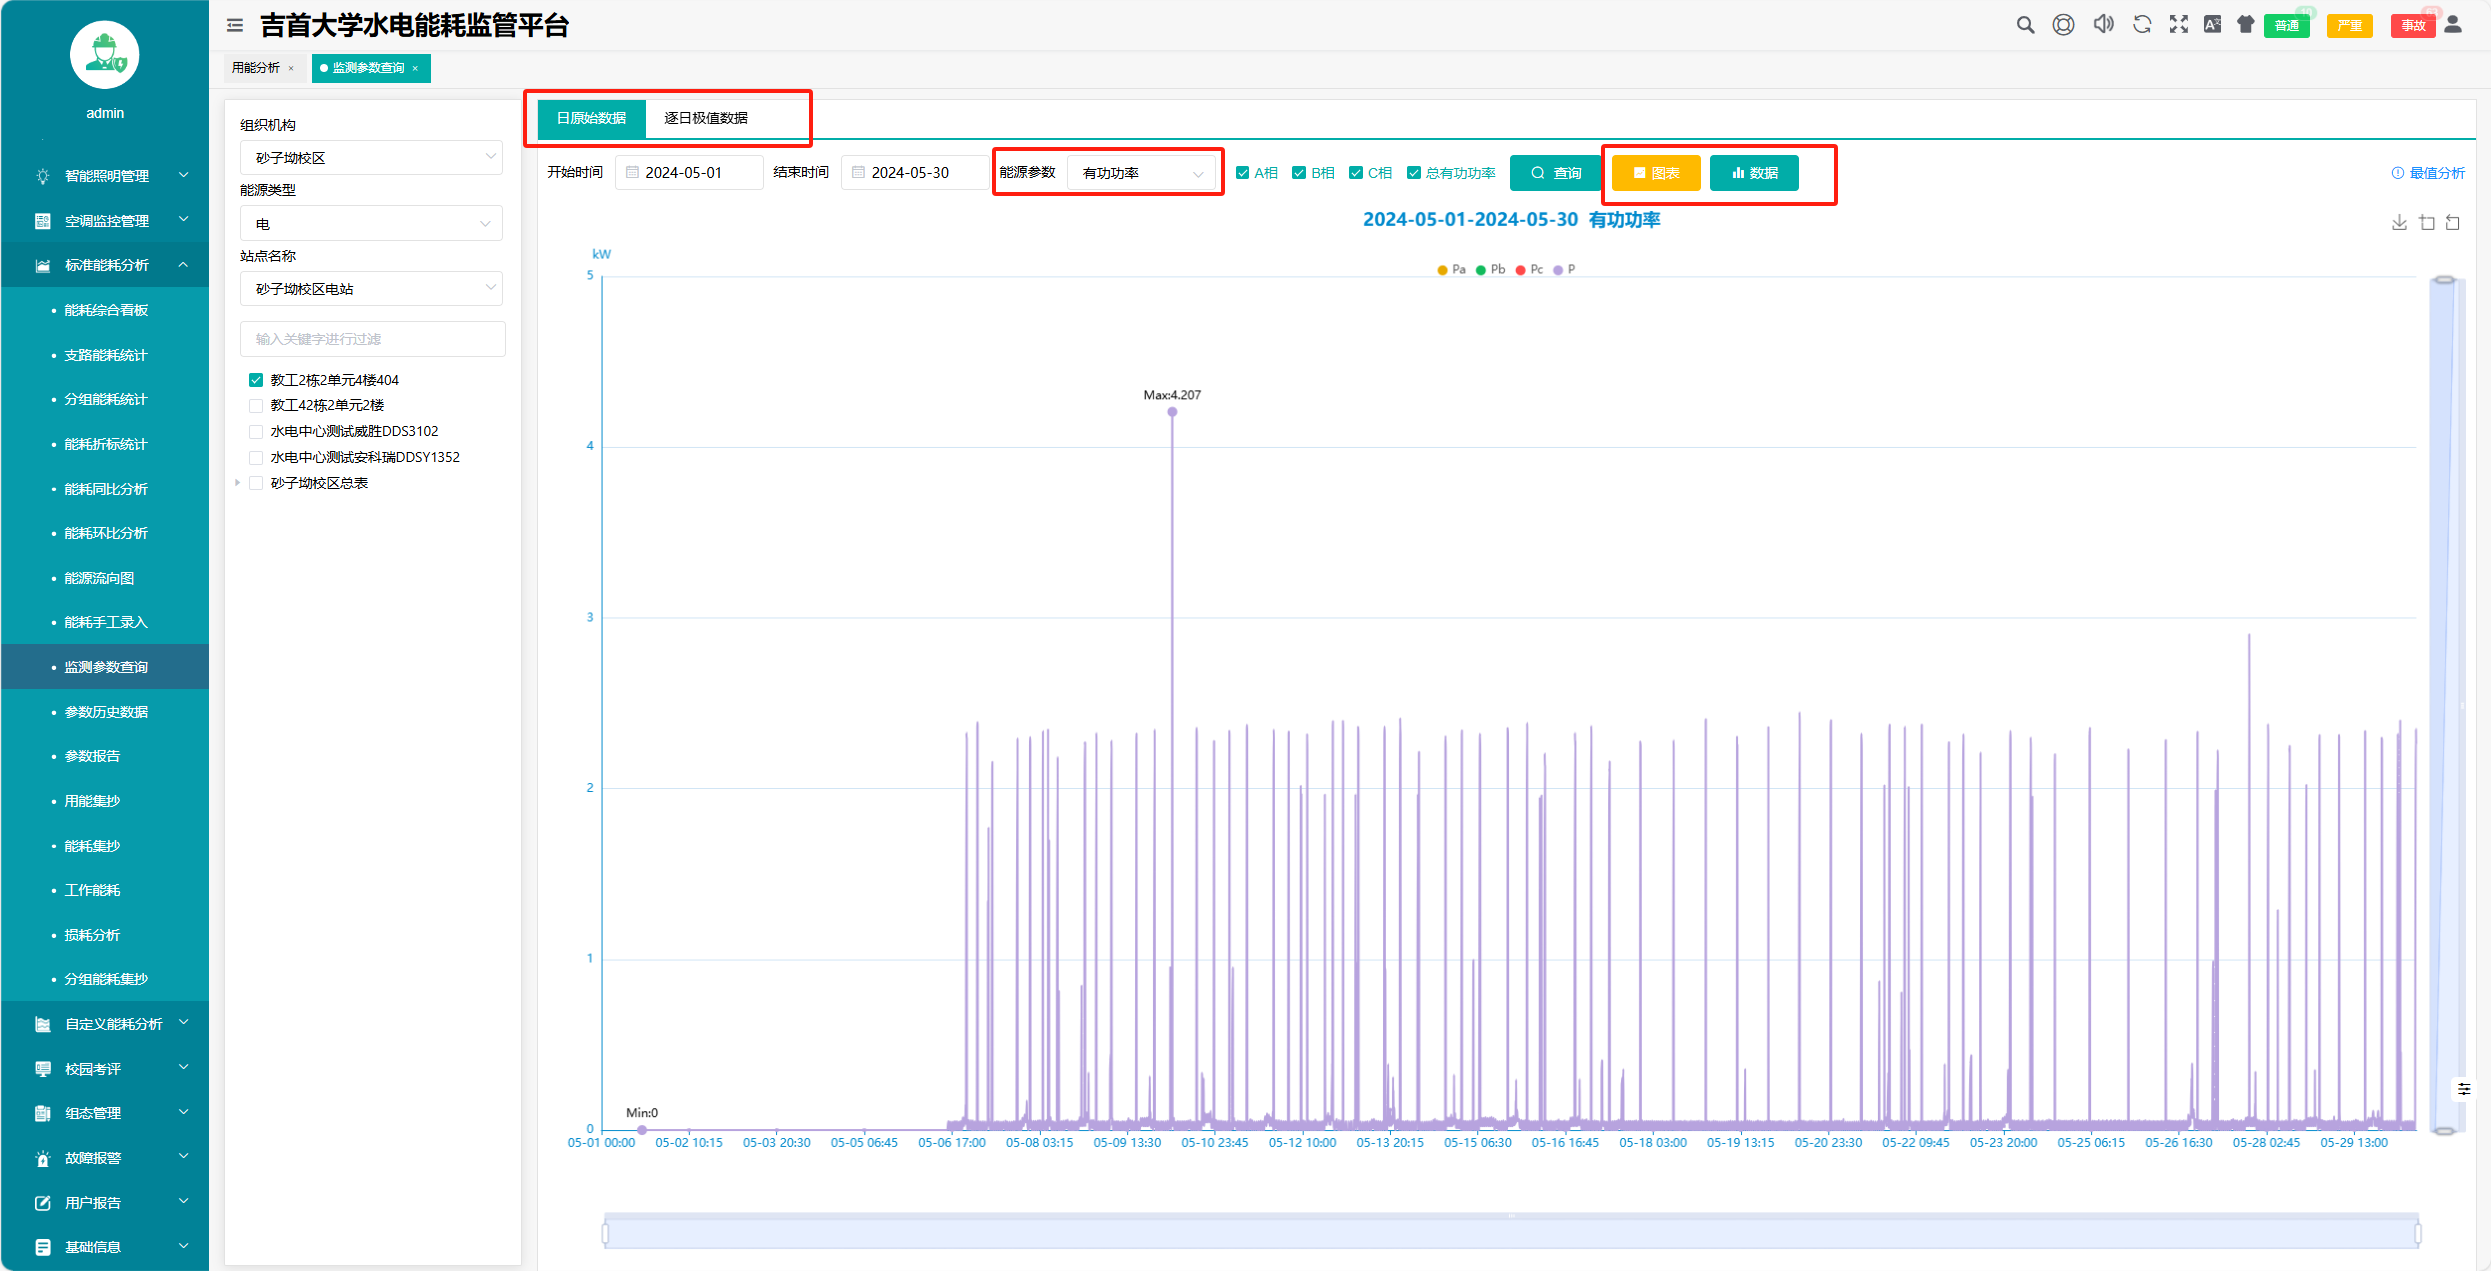This screenshot has height=1271, width=2491.
Task: Click the refresh icon in top bar
Action: point(2141,25)
